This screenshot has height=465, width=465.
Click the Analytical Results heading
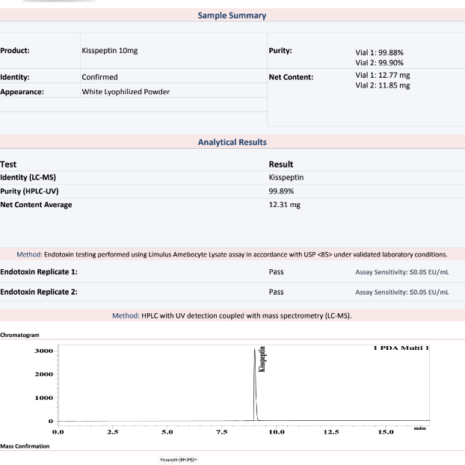(232, 142)
